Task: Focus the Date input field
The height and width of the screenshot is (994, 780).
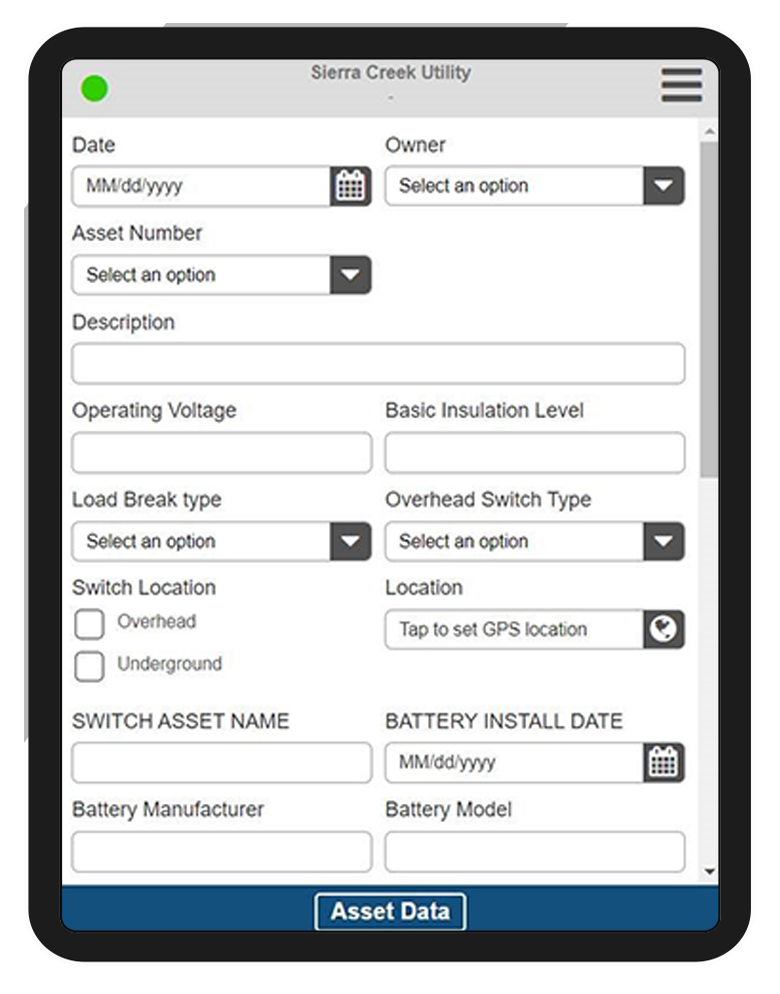Action: pos(201,186)
